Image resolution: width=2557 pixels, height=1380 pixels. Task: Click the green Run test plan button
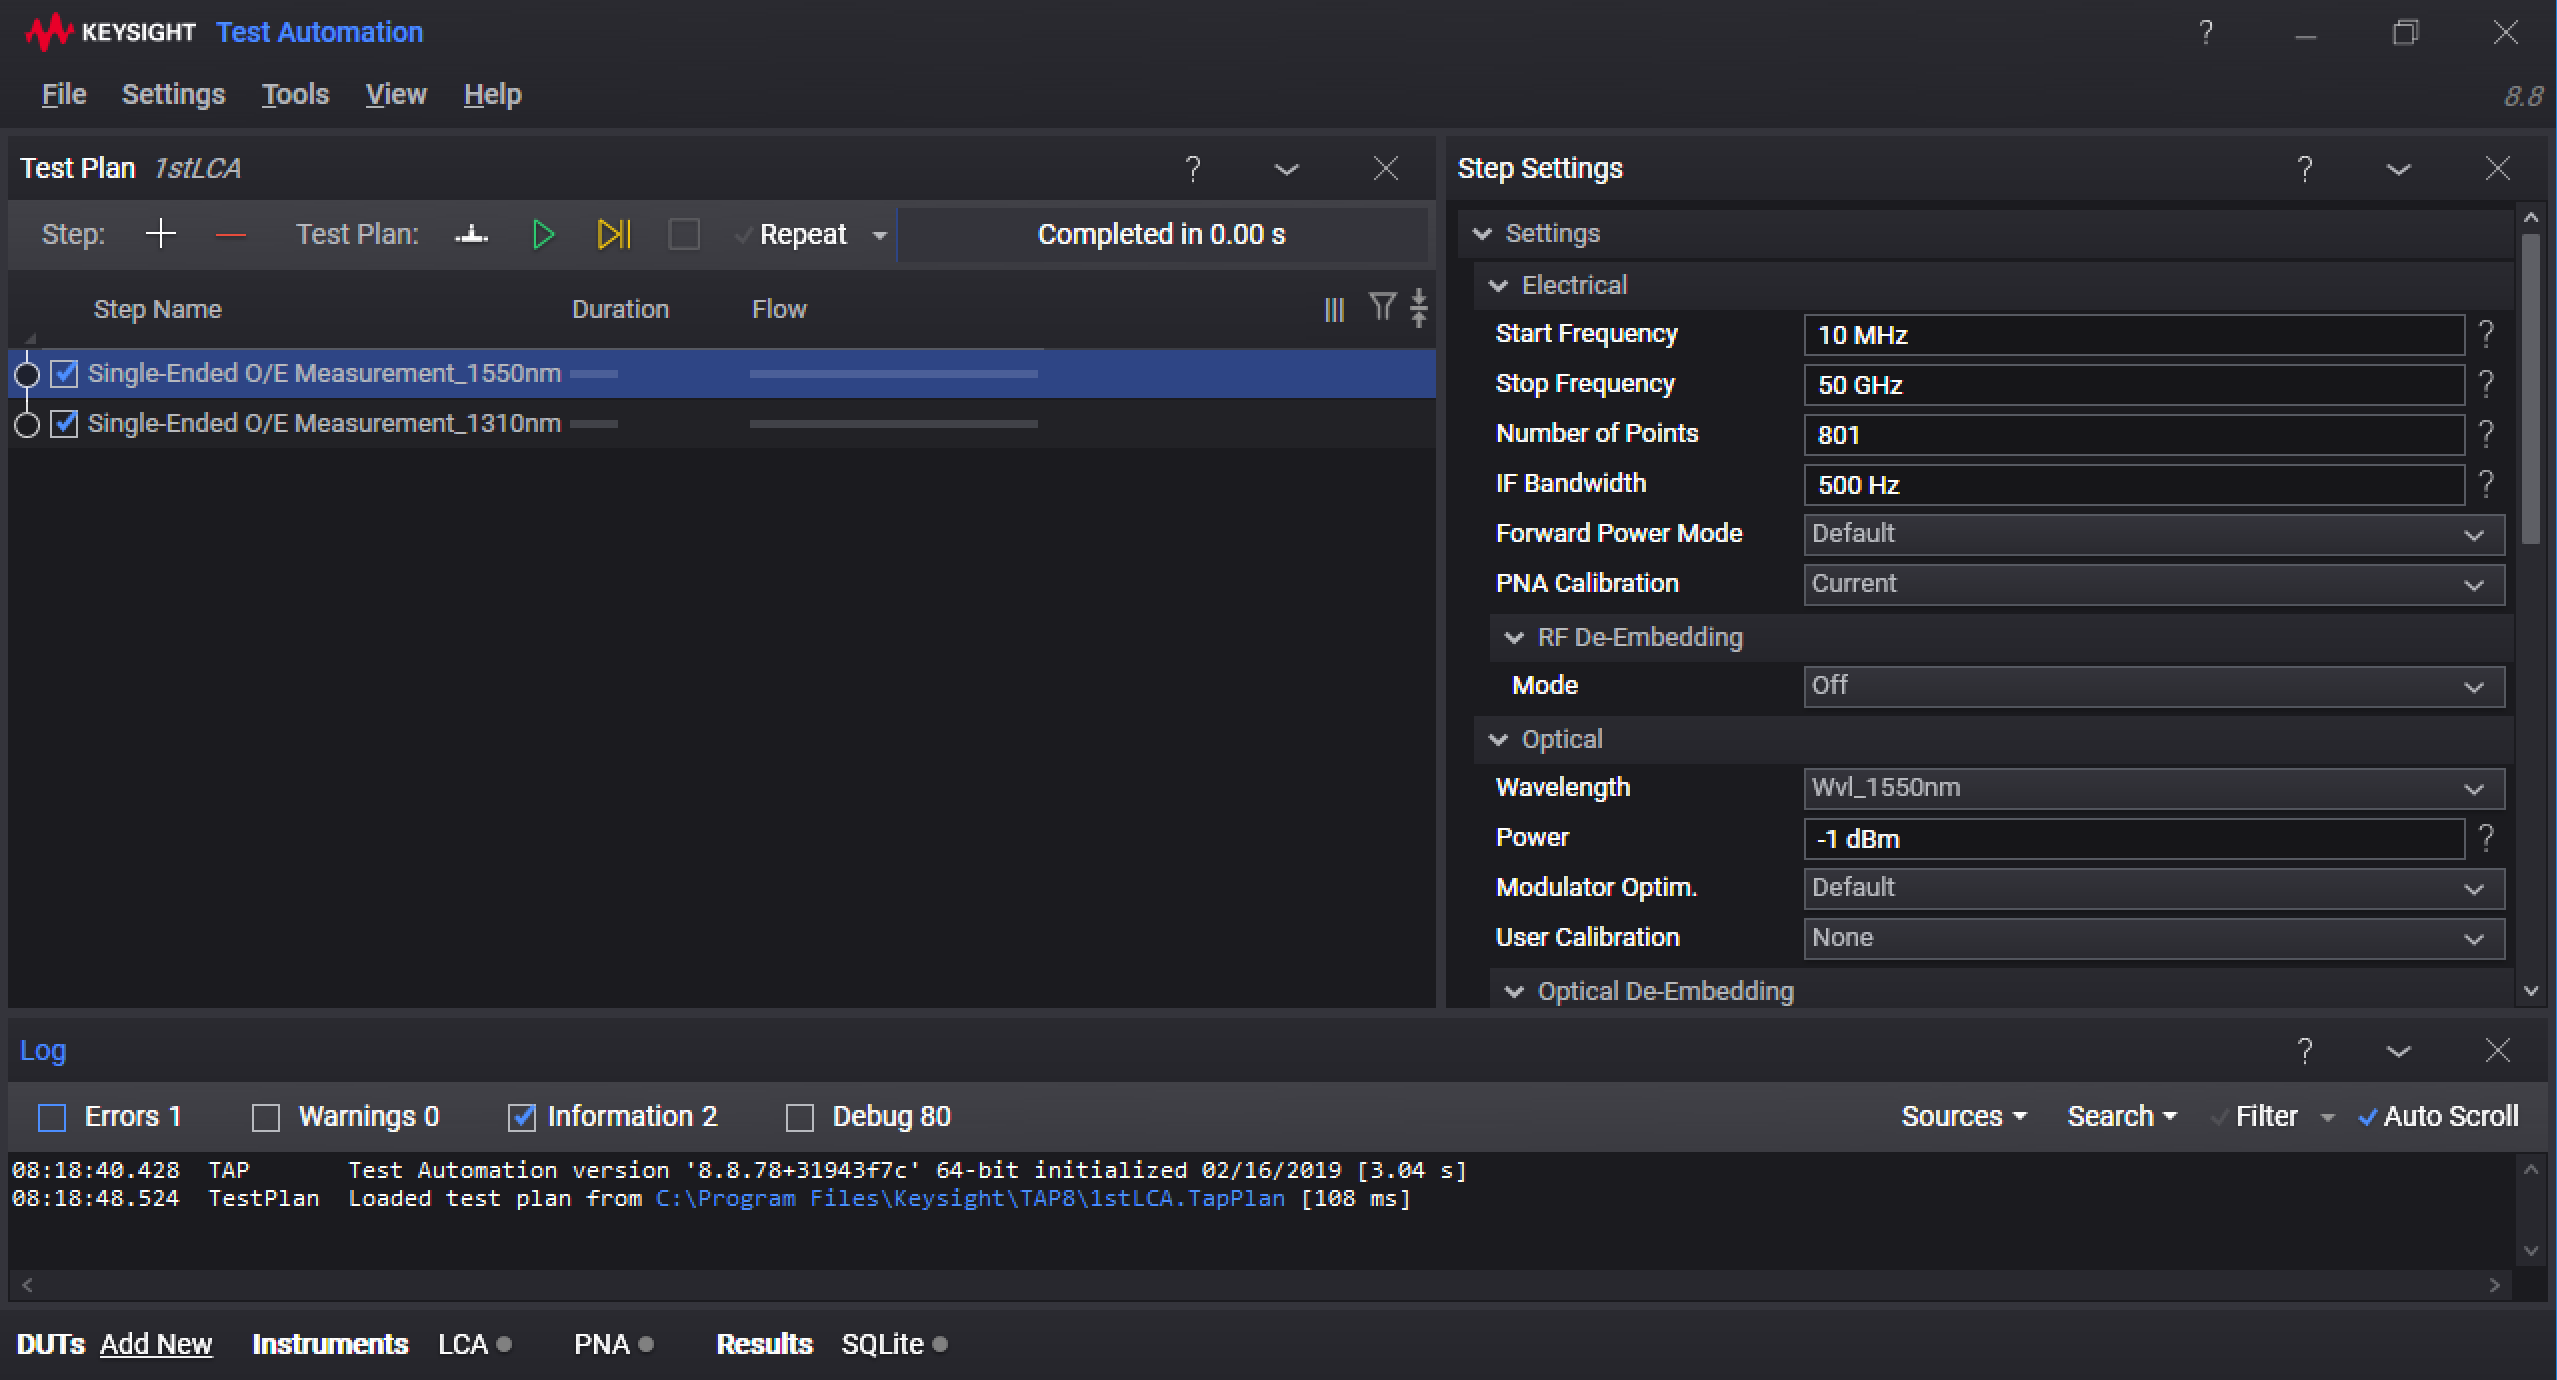coord(543,234)
